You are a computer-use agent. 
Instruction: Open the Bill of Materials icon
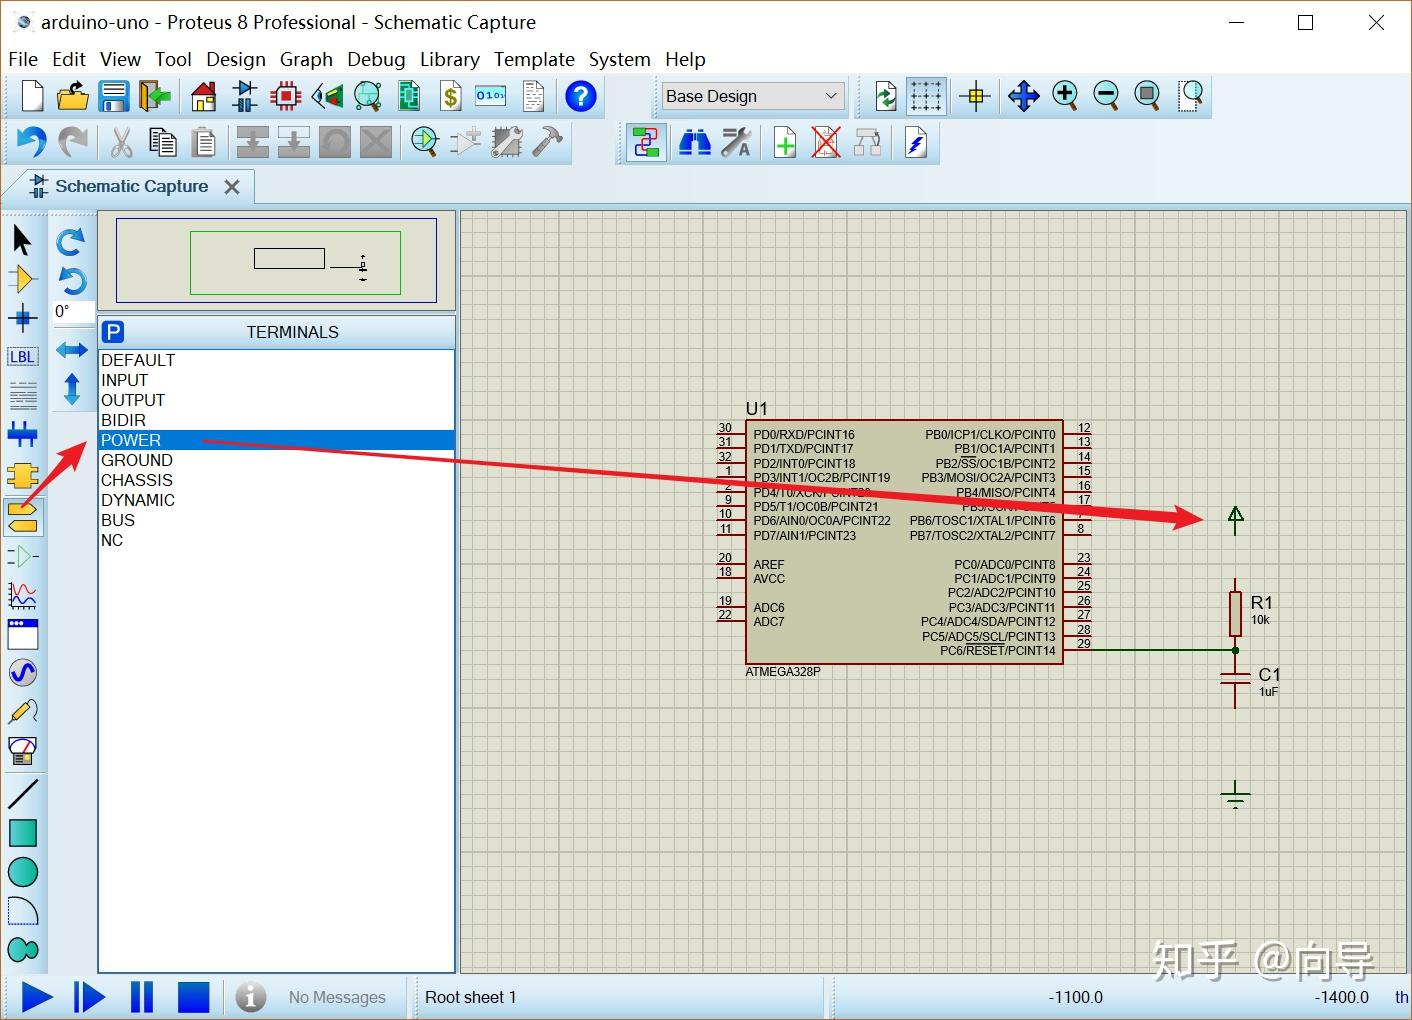(451, 97)
